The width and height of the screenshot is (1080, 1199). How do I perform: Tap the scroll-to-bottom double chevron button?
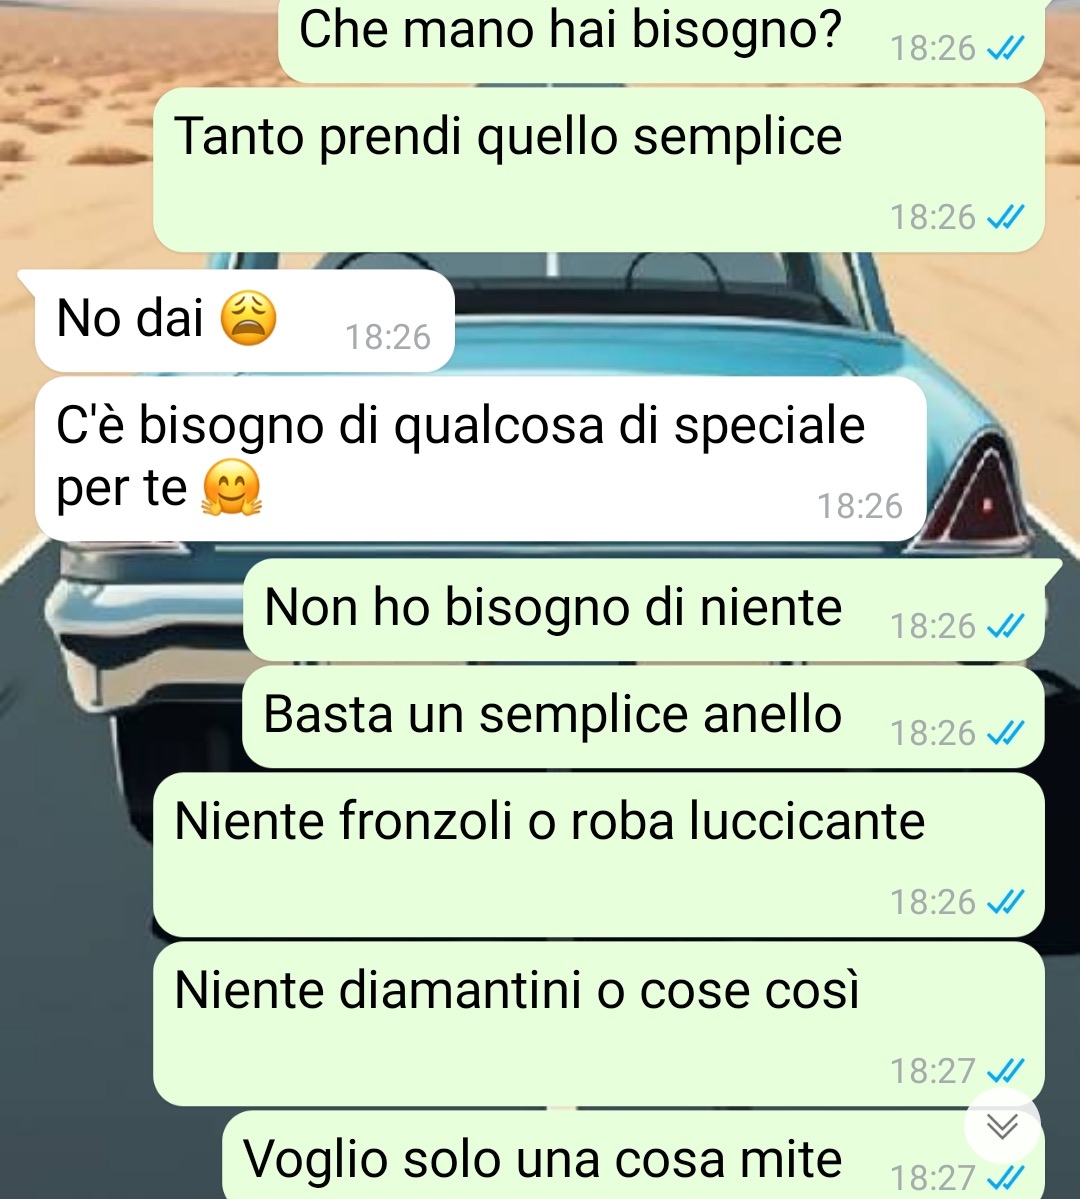1002,1126
